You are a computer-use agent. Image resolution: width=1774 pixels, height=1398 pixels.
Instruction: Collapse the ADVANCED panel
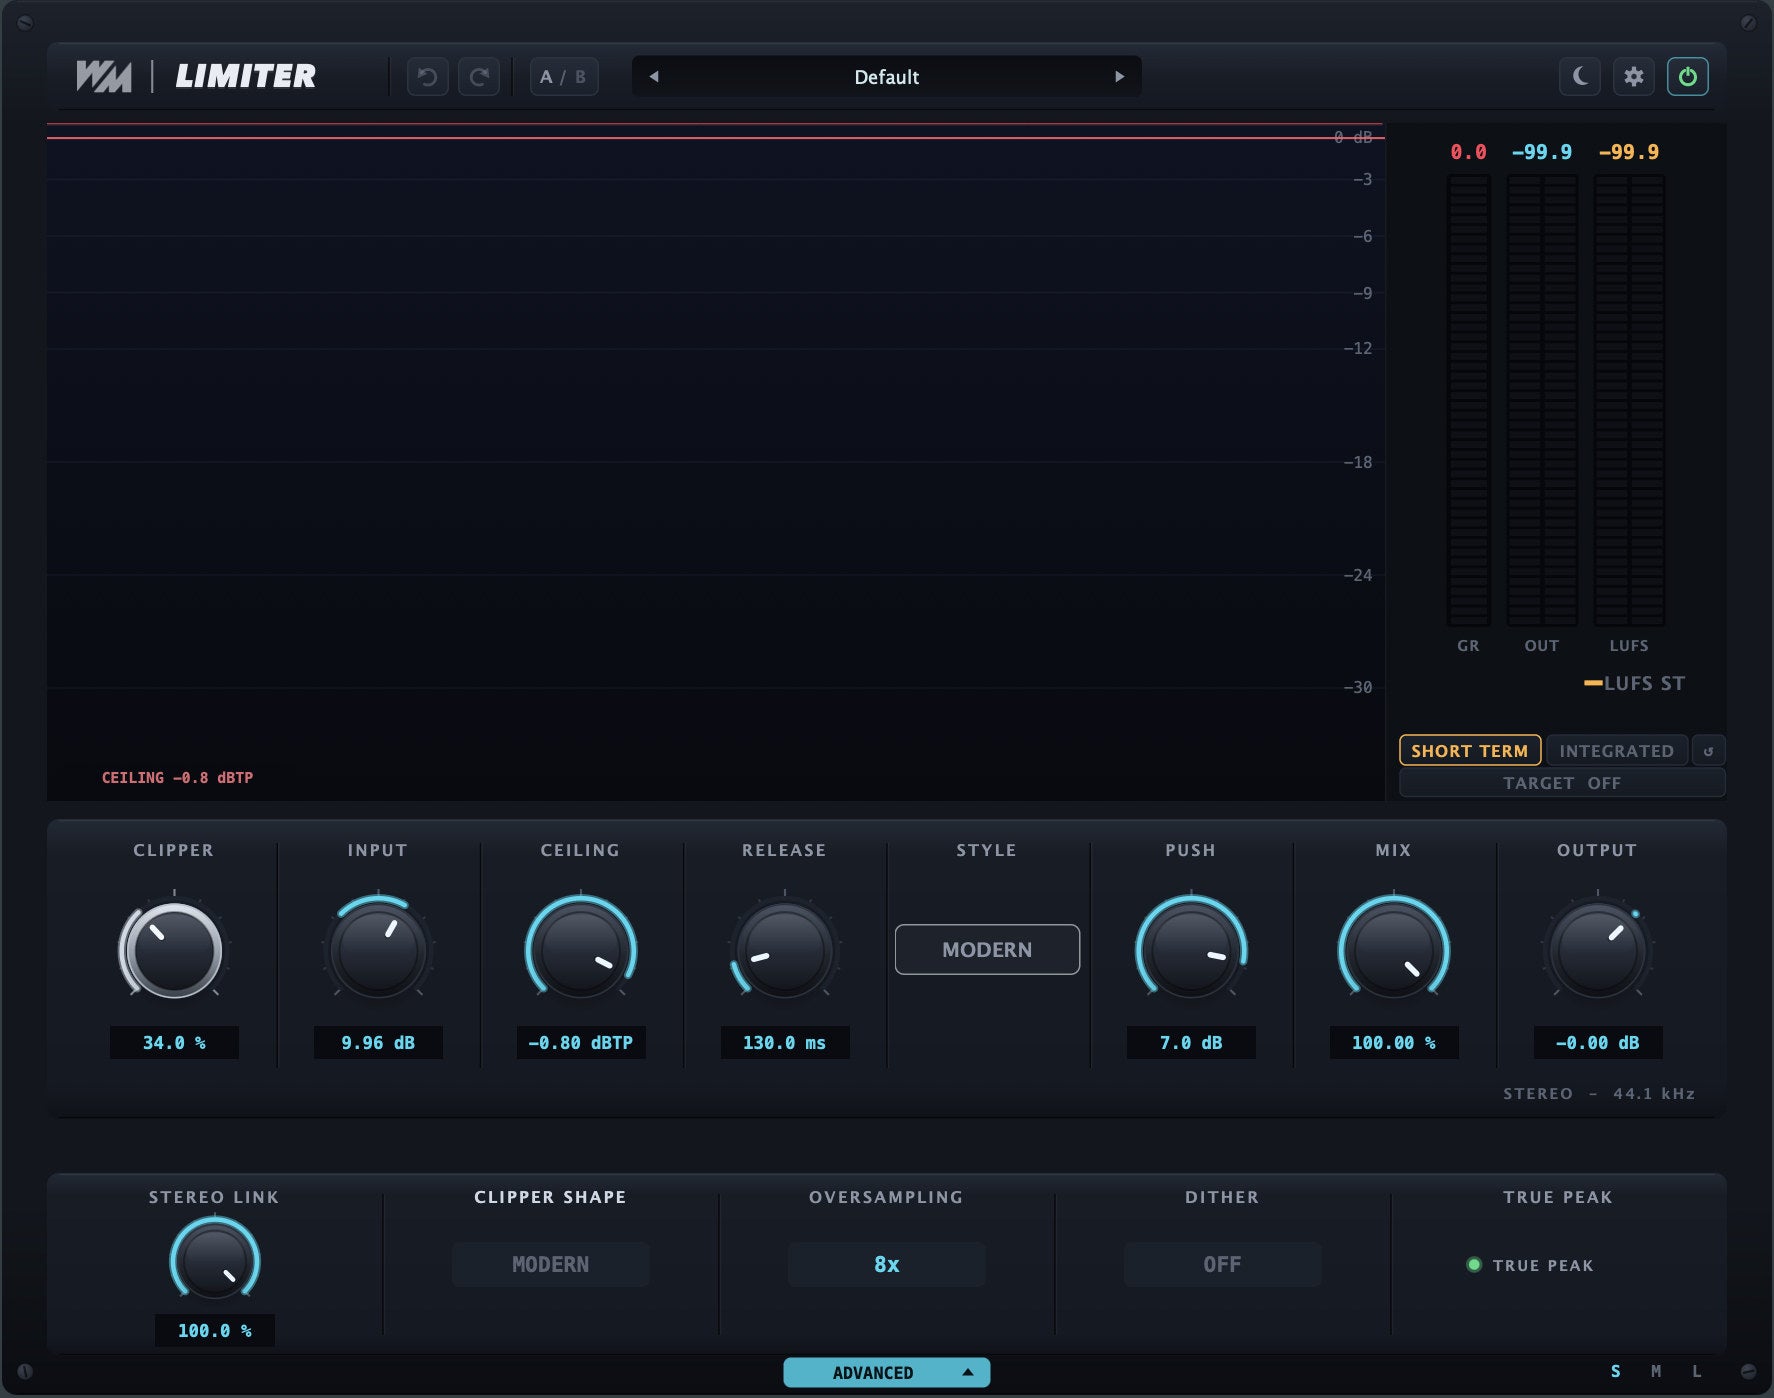pyautogui.click(x=887, y=1372)
